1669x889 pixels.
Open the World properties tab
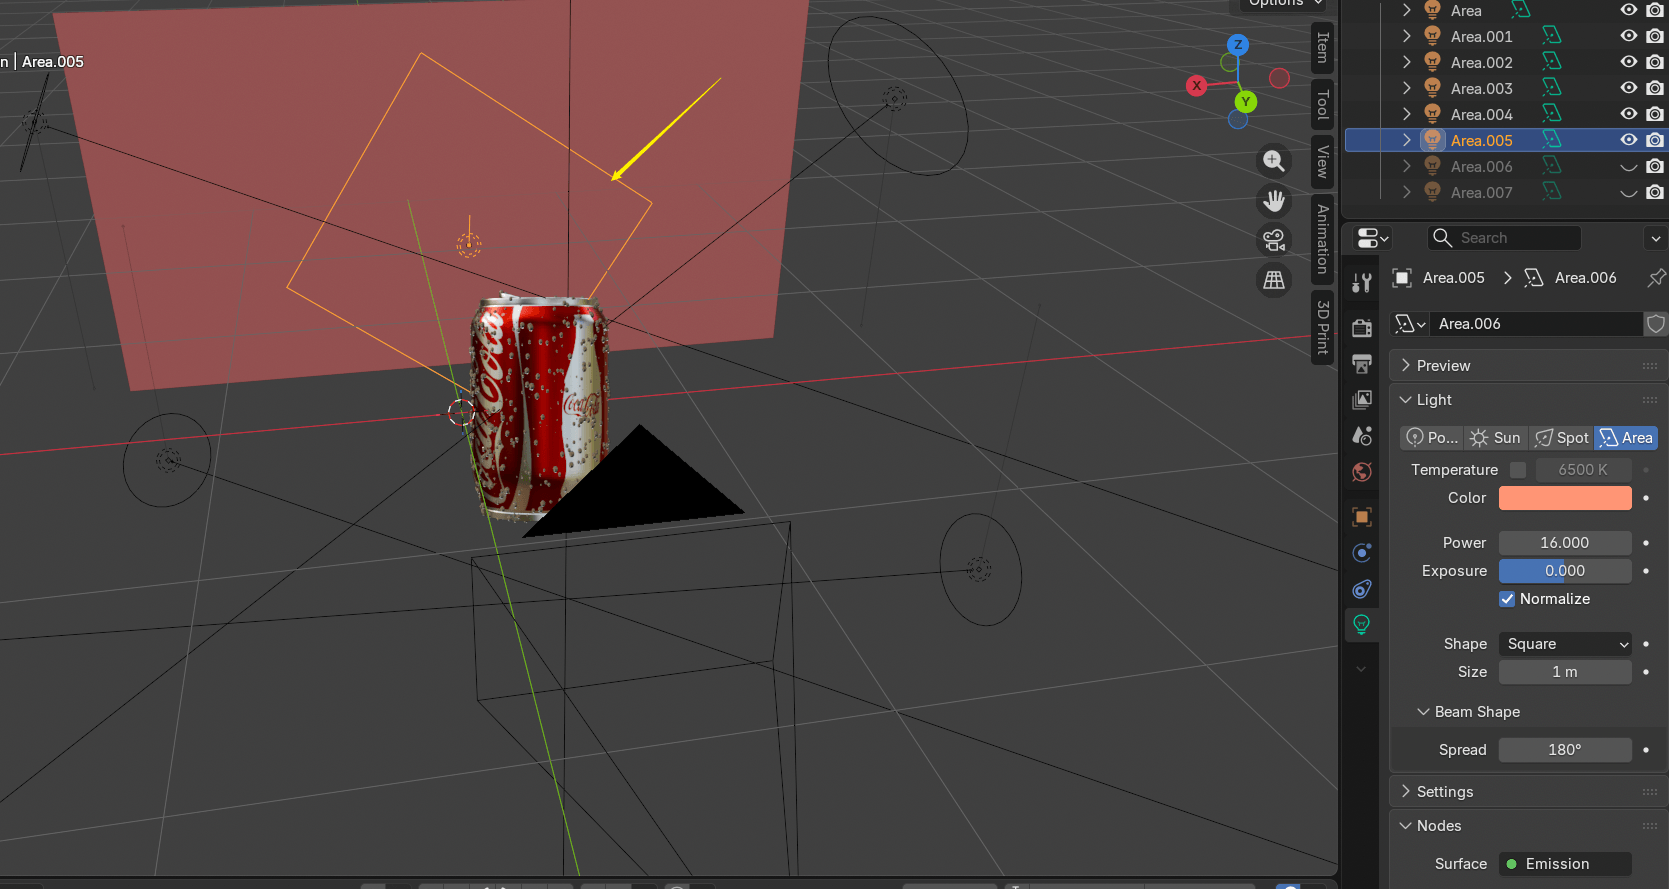(1362, 472)
